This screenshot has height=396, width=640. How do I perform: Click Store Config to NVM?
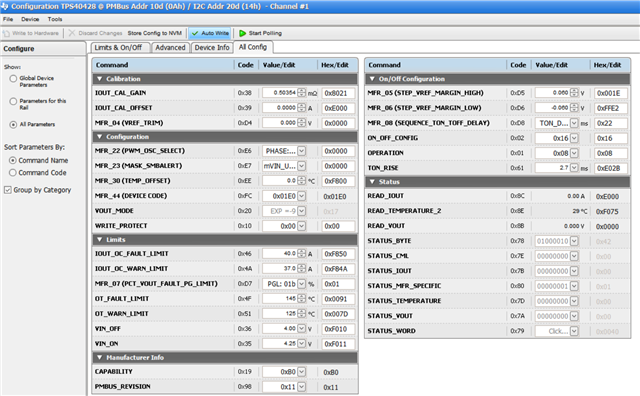(155, 33)
